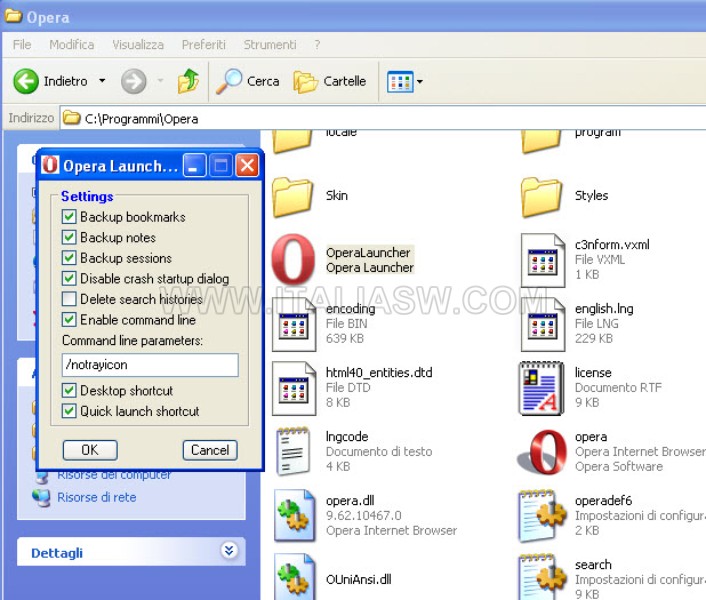The height and width of the screenshot is (600, 706).
Task: Select the c3nform.vxml file name text
Action: coord(612,245)
